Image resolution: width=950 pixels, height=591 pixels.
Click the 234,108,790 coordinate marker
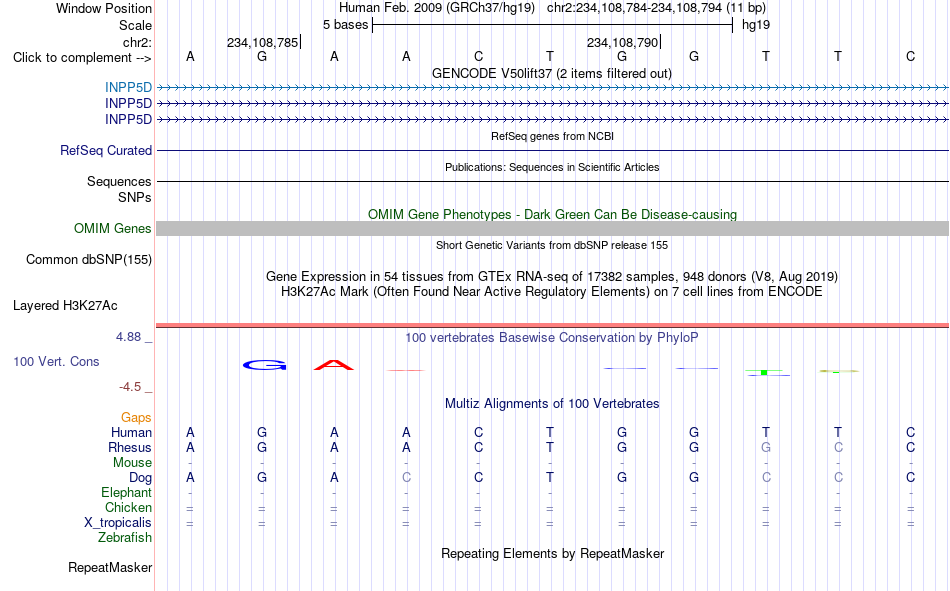[622, 42]
